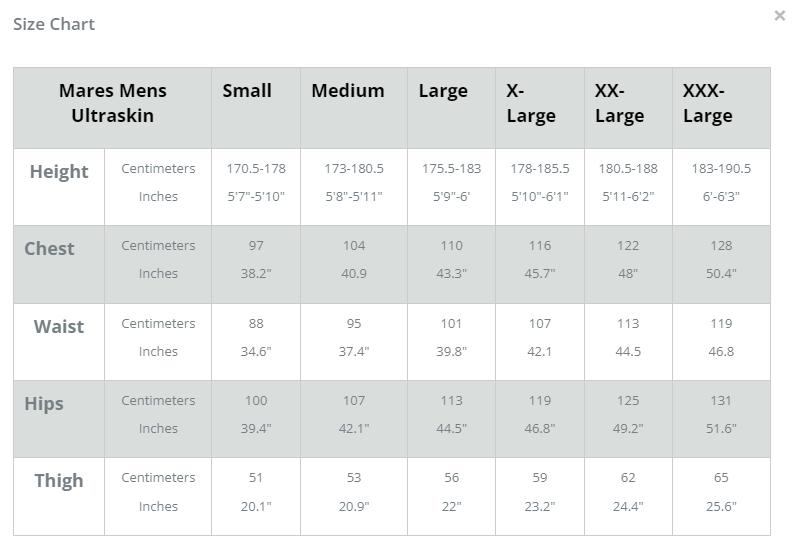This screenshot has height=559, width=793.
Task: Select the Height row label
Action: coord(59,172)
